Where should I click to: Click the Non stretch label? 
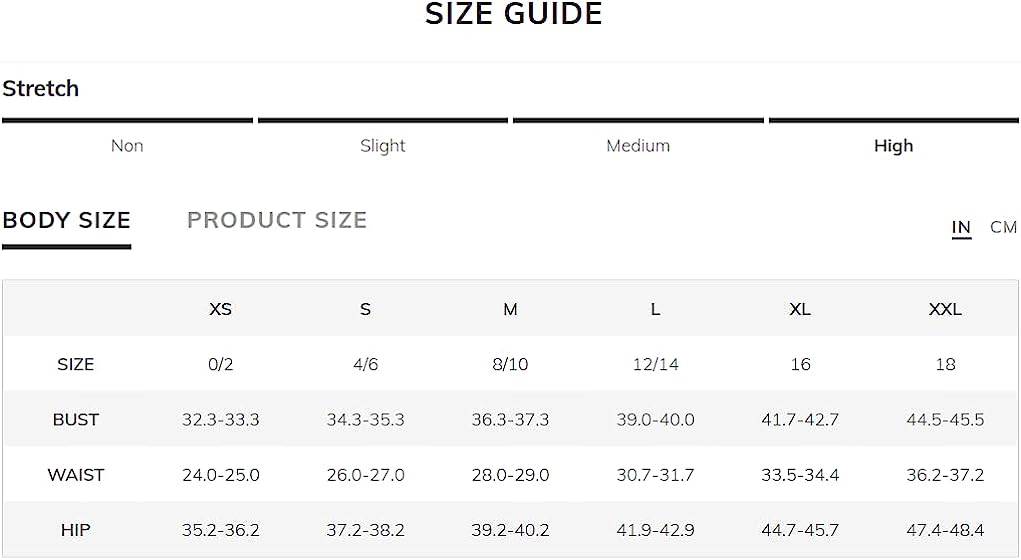(x=127, y=145)
